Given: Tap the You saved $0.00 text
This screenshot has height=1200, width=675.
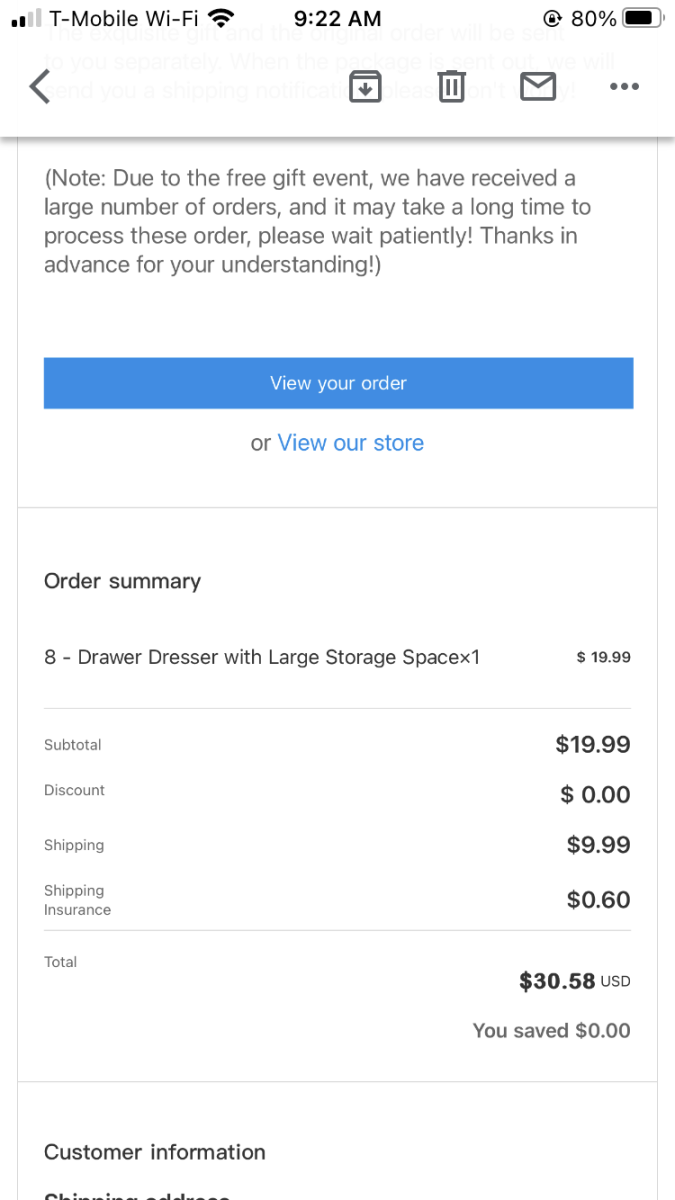Looking at the screenshot, I should click(551, 1030).
